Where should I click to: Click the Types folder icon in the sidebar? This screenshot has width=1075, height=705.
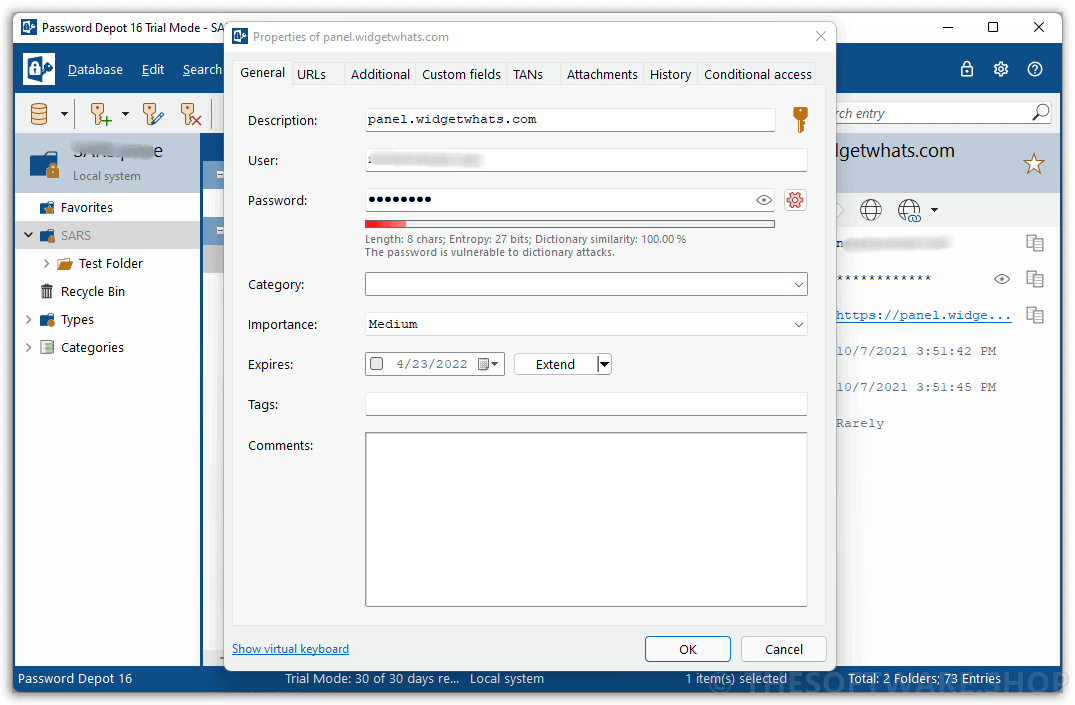47,320
